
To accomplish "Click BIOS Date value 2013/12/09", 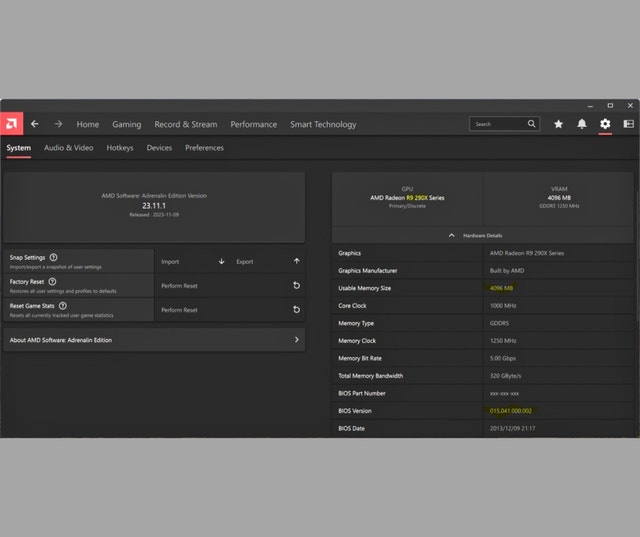I will (512, 428).
